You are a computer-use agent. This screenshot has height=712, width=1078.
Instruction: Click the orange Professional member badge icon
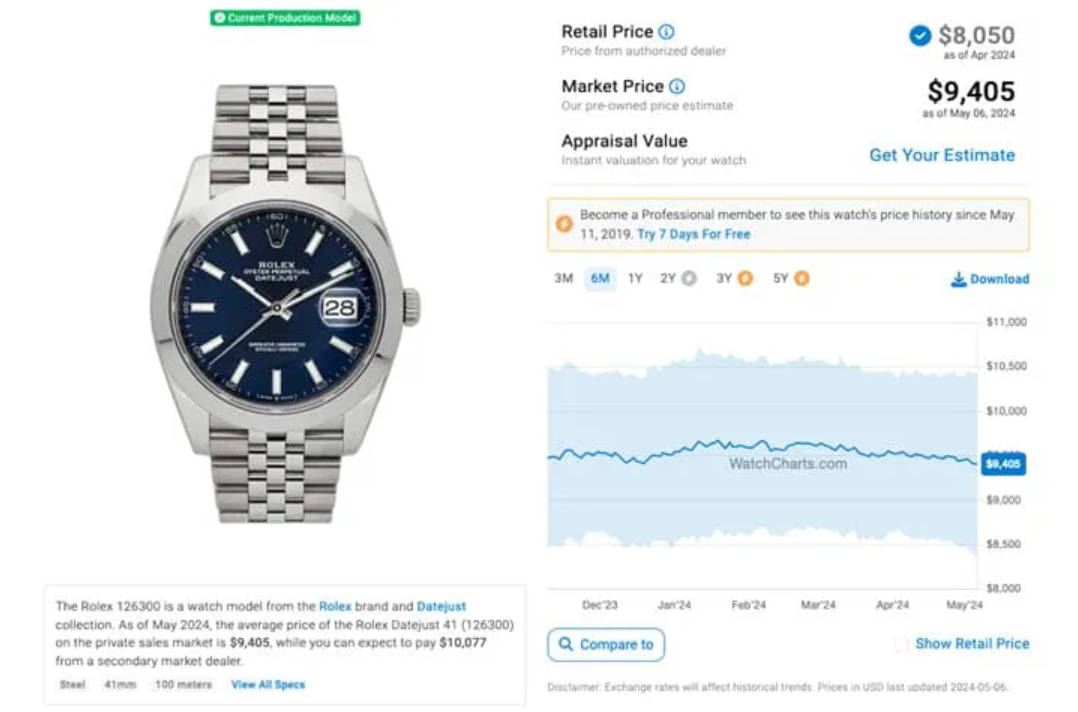[564, 224]
